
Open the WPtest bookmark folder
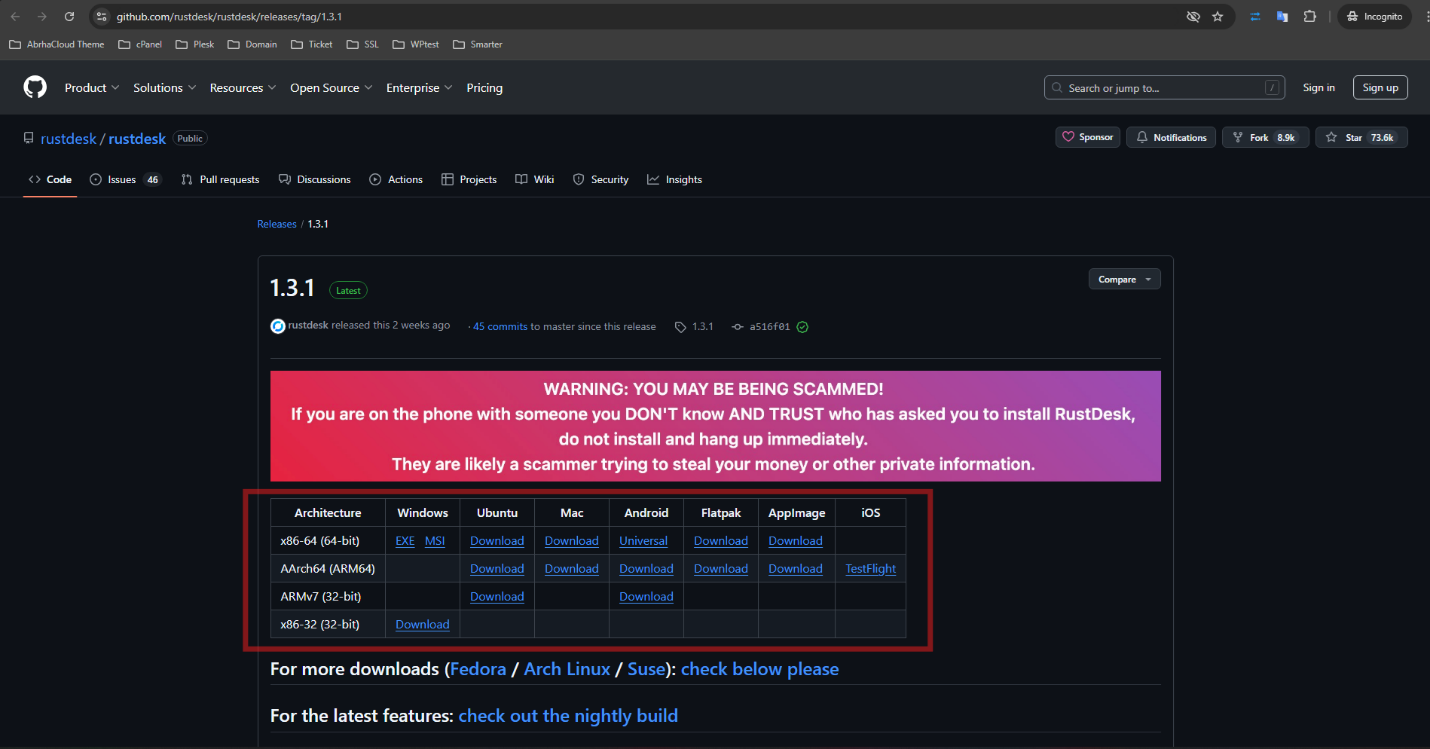coord(418,44)
